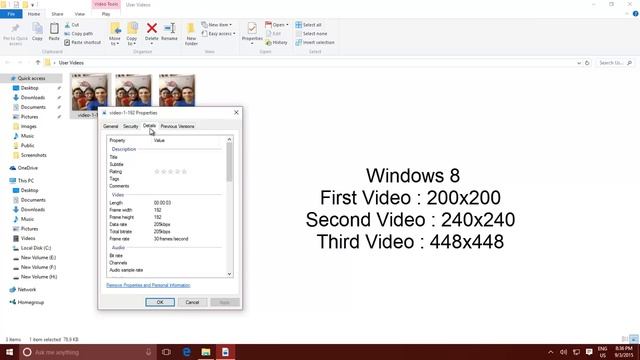Switch to the View ribbon tab
The width and height of the screenshot is (640, 360).
tap(80, 14)
